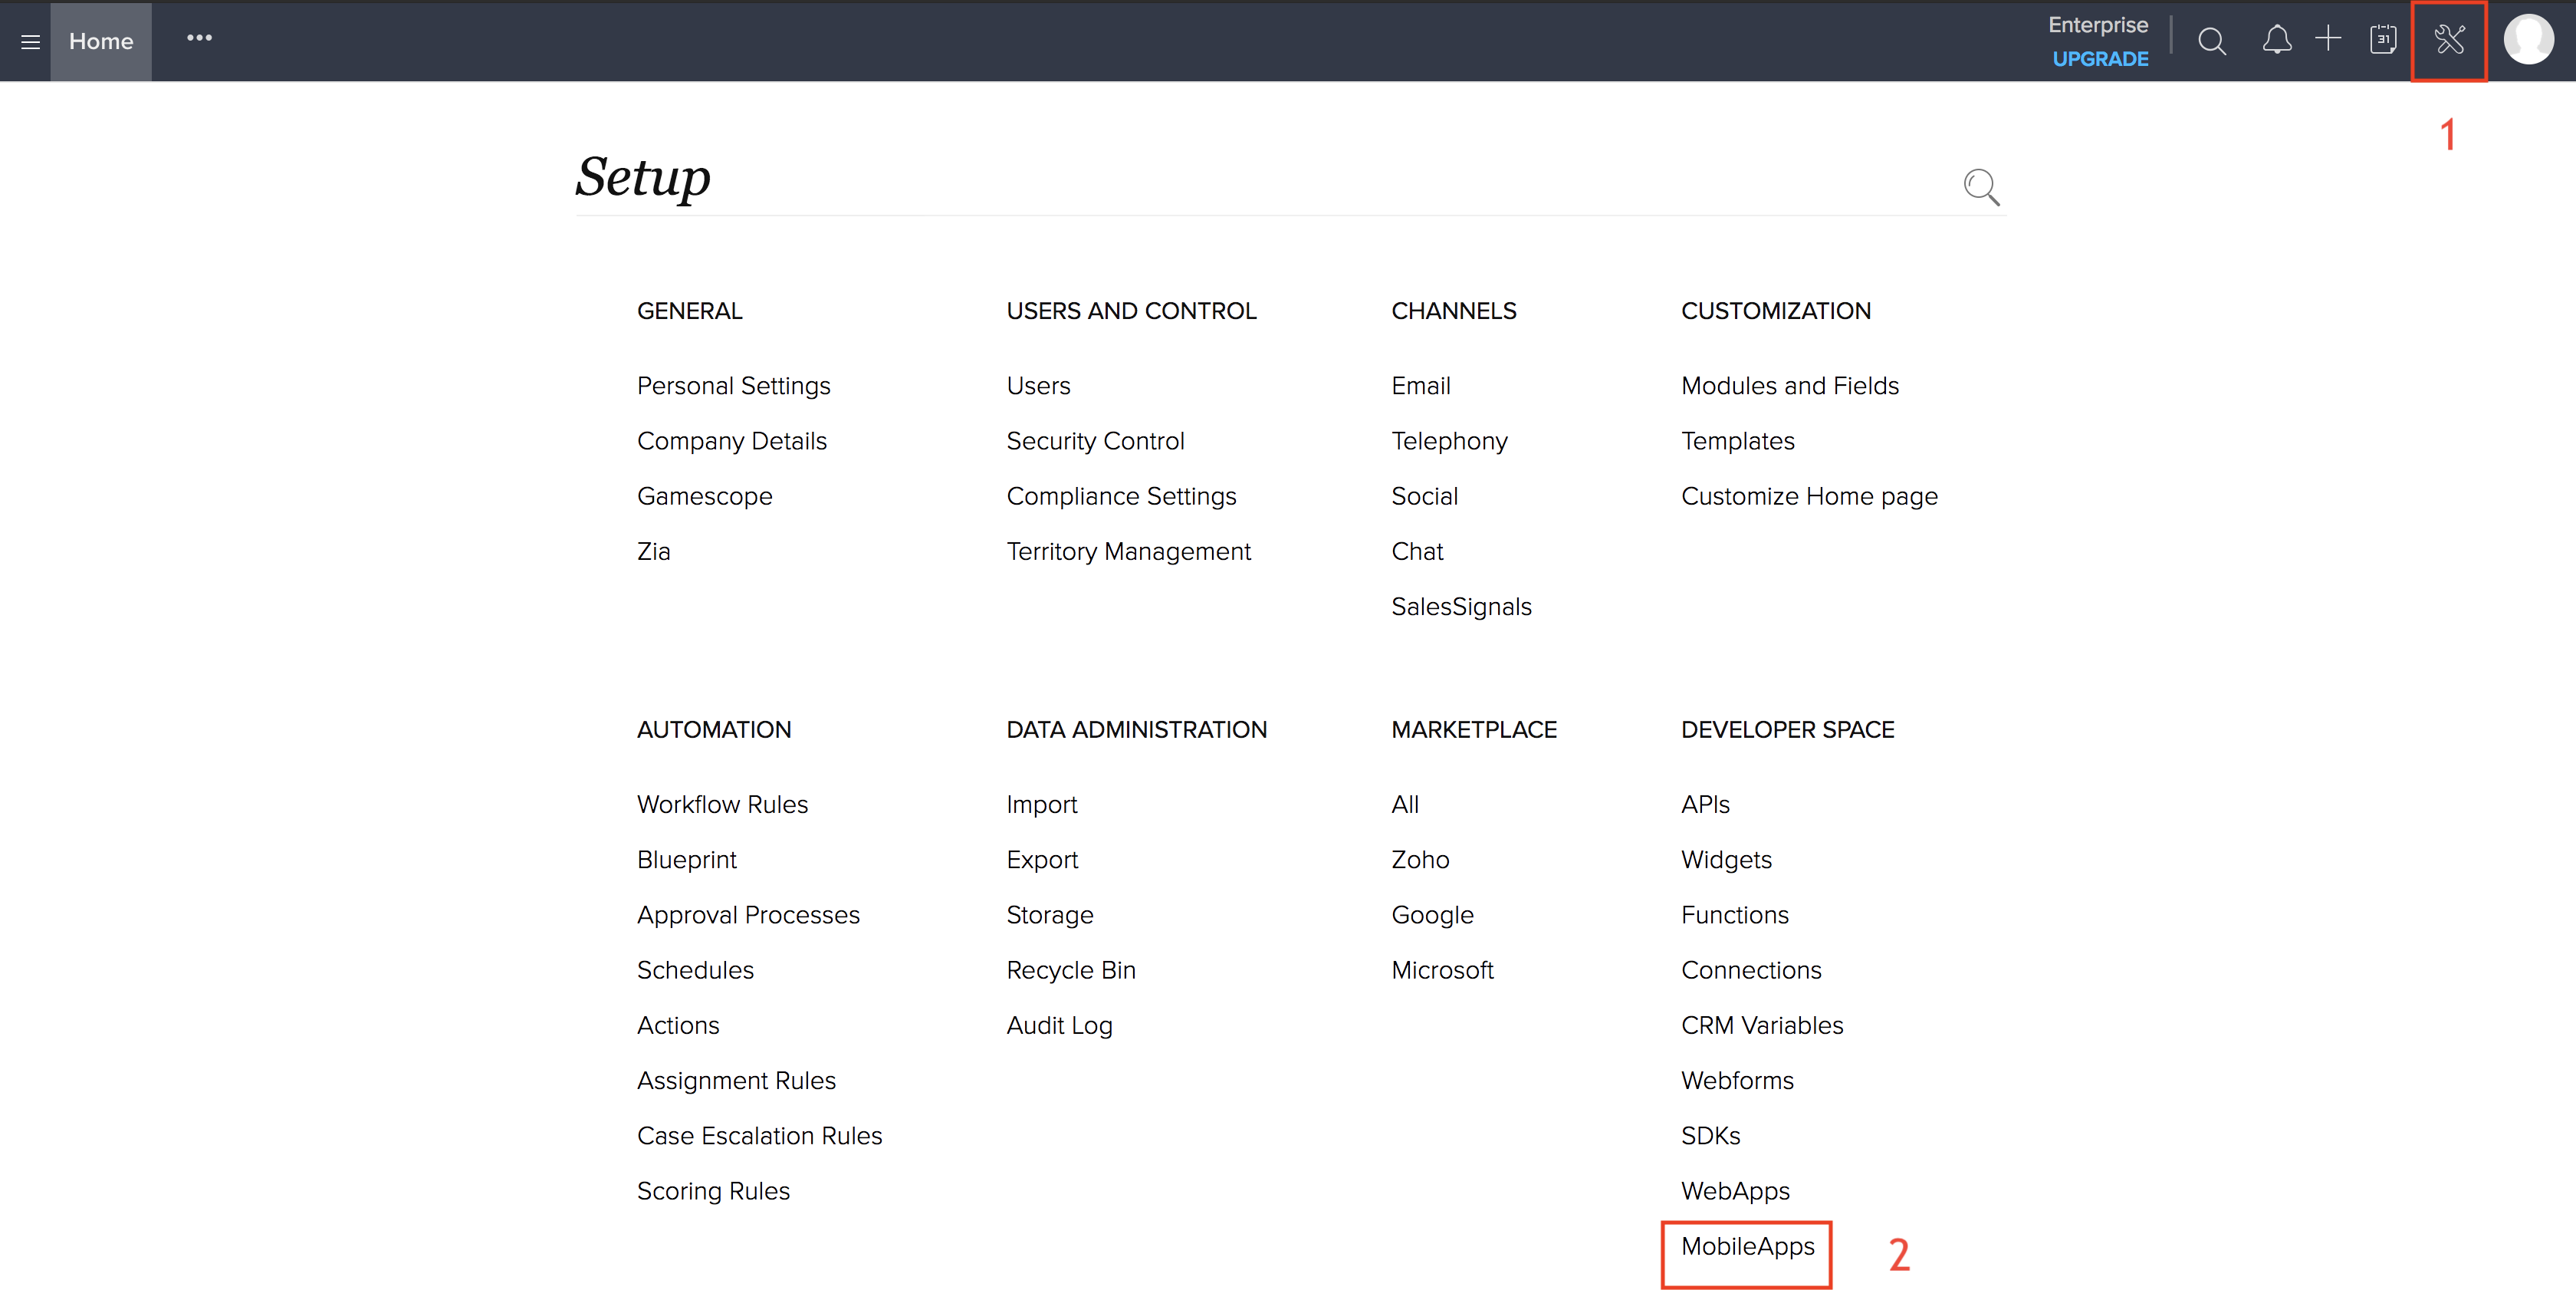The image size is (2576, 1290).
Task: Open the notifications bell icon
Action: 2276,41
